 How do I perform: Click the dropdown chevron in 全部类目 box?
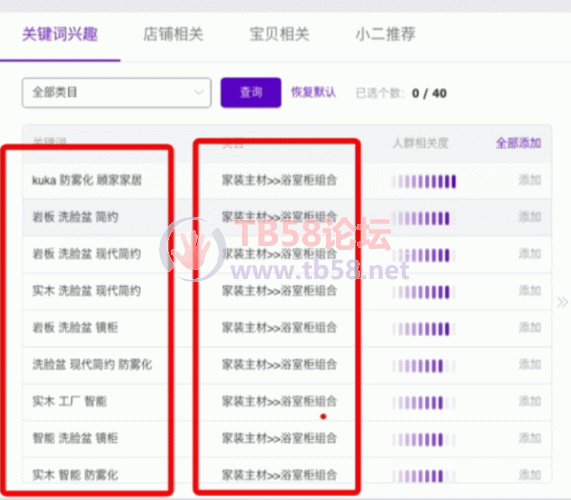click(x=199, y=92)
